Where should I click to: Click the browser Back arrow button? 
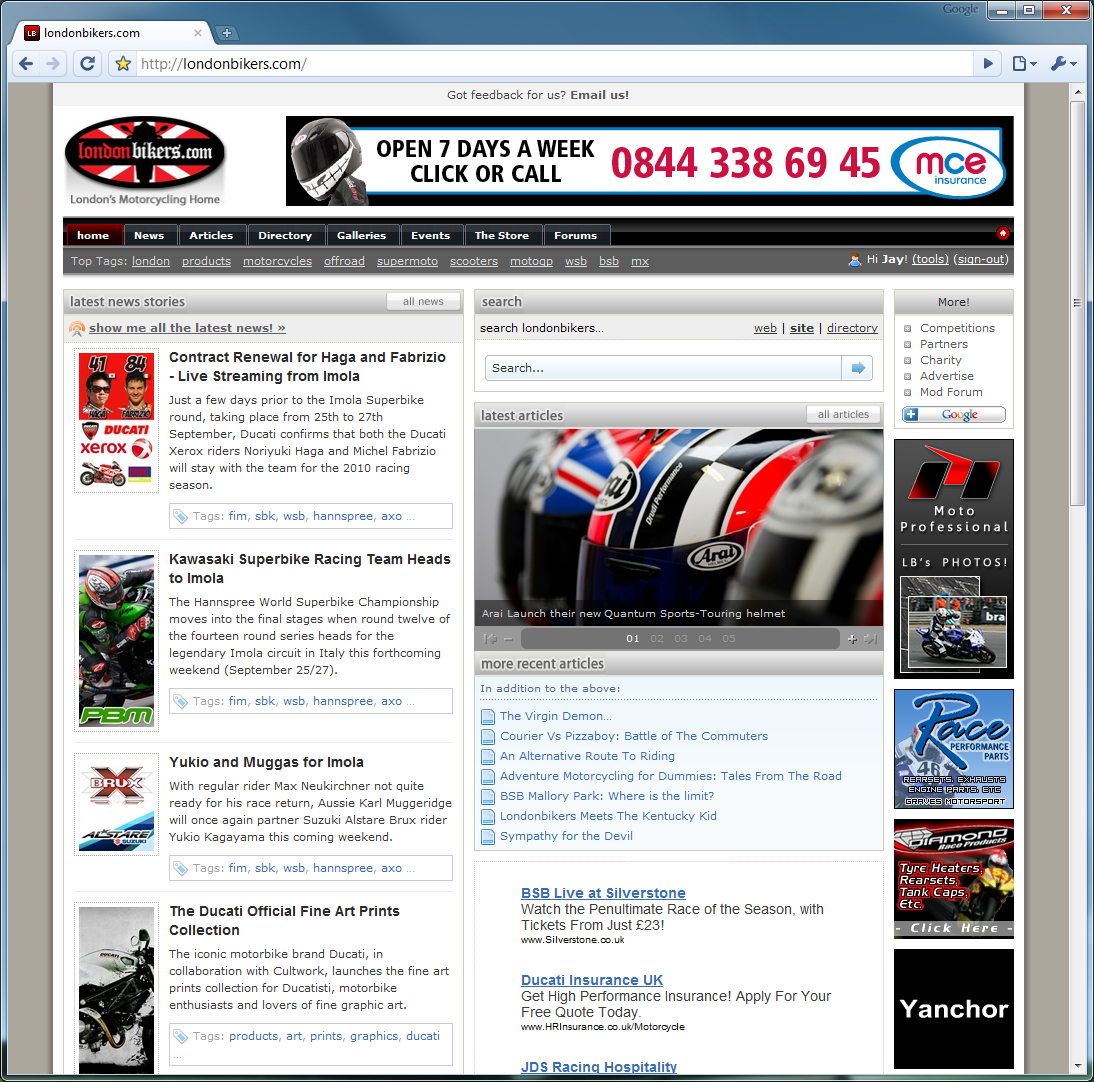[x=27, y=64]
